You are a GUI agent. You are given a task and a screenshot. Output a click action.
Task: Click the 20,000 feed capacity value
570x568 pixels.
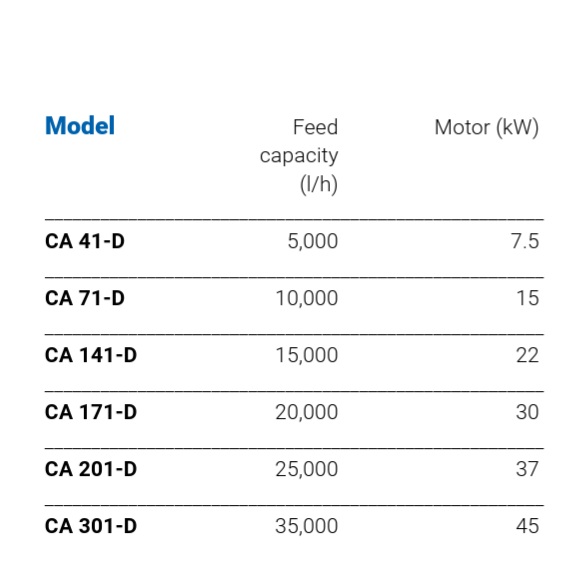point(307,412)
